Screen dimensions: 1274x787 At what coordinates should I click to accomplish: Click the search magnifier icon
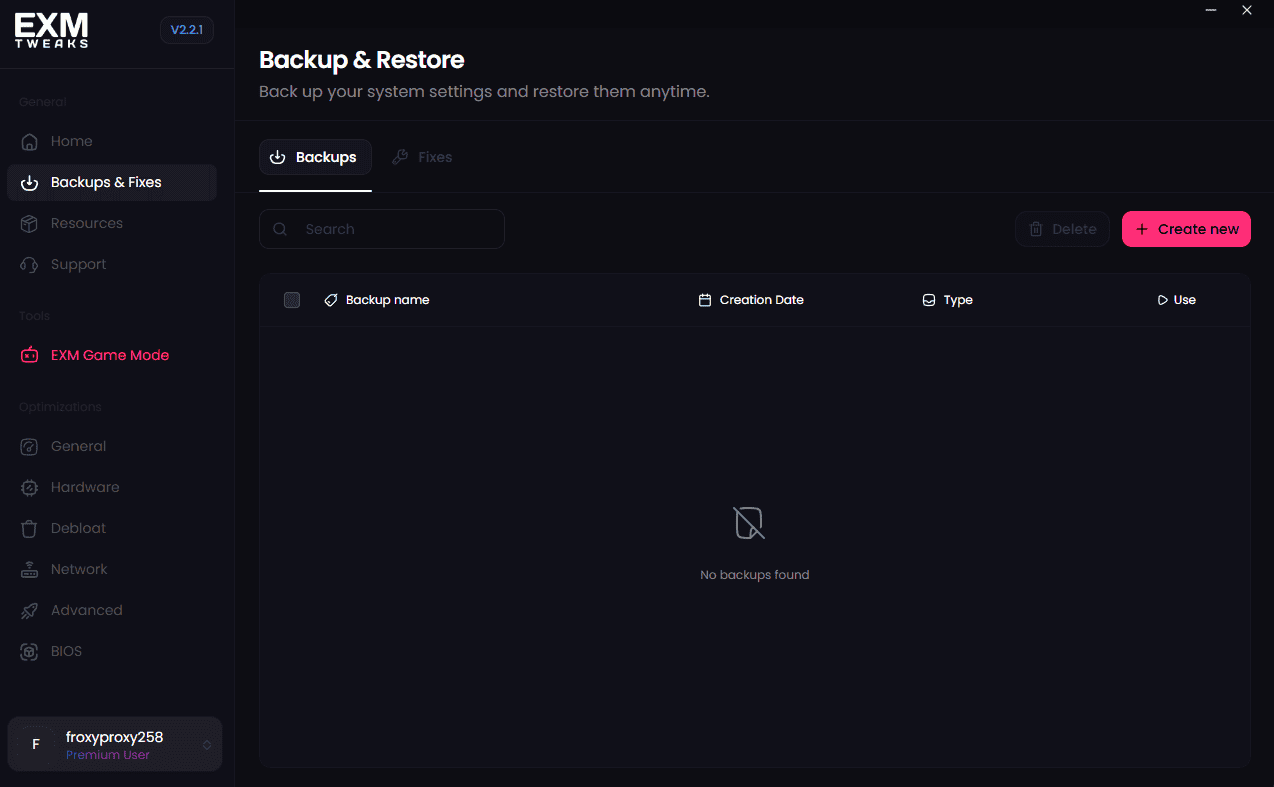tap(280, 229)
